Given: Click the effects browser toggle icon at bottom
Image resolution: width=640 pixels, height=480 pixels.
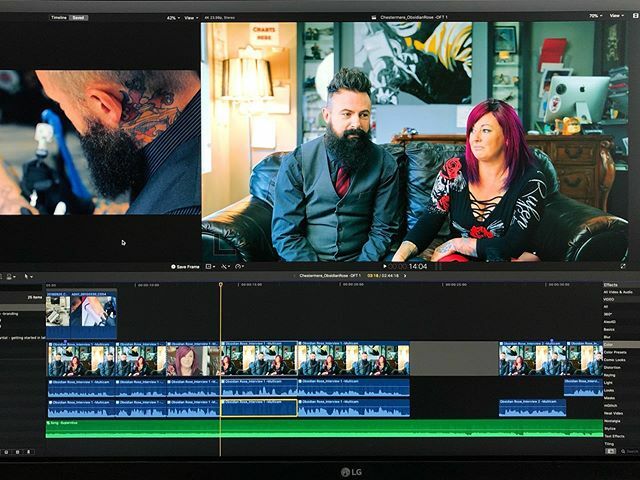Looking at the screenshot, I should 610,451.
